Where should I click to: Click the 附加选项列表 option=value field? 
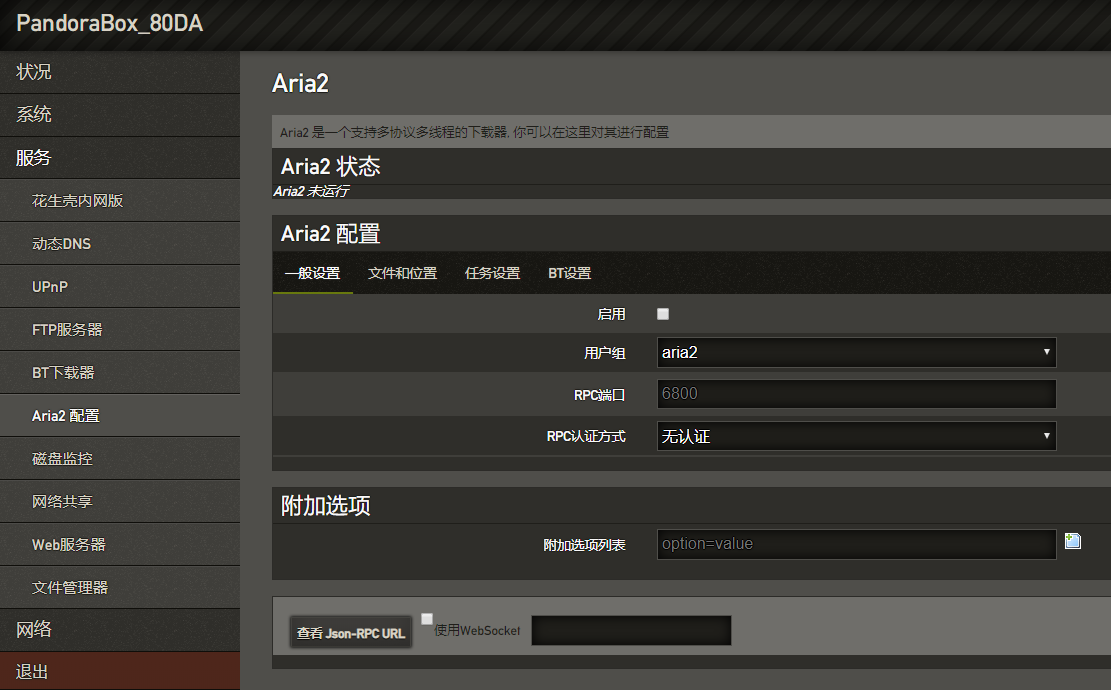pyautogui.click(x=857, y=544)
